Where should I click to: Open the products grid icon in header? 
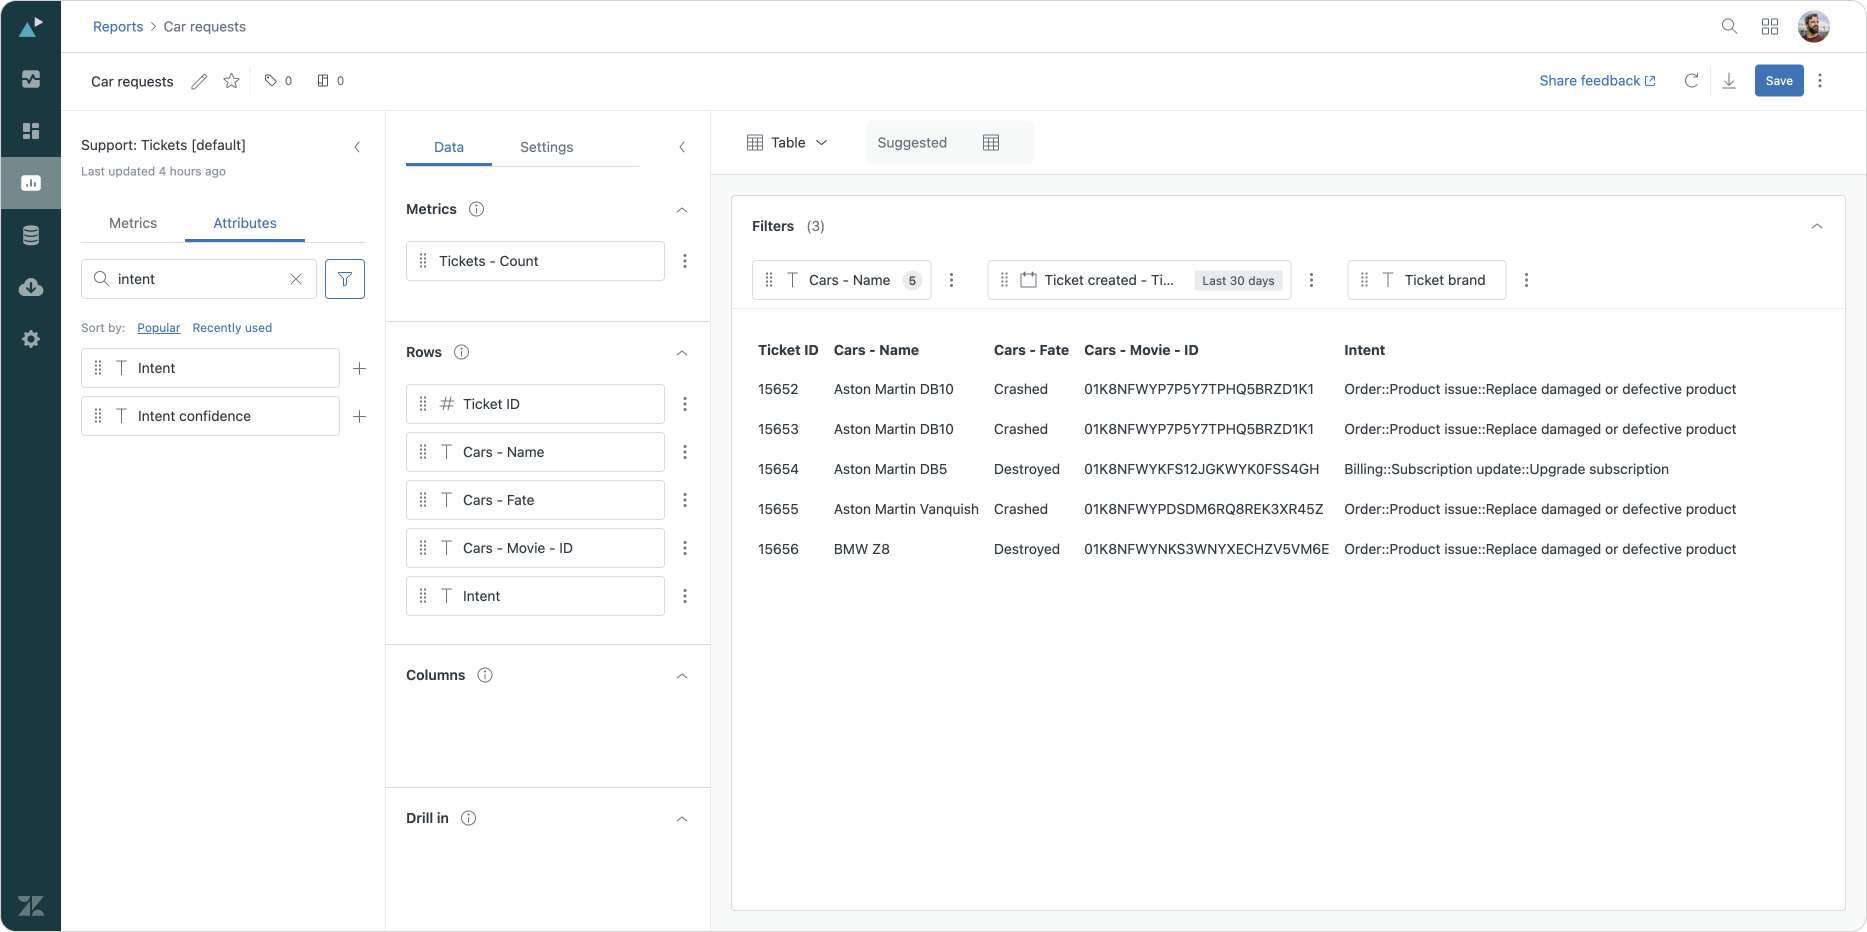[x=1770, y=27]
